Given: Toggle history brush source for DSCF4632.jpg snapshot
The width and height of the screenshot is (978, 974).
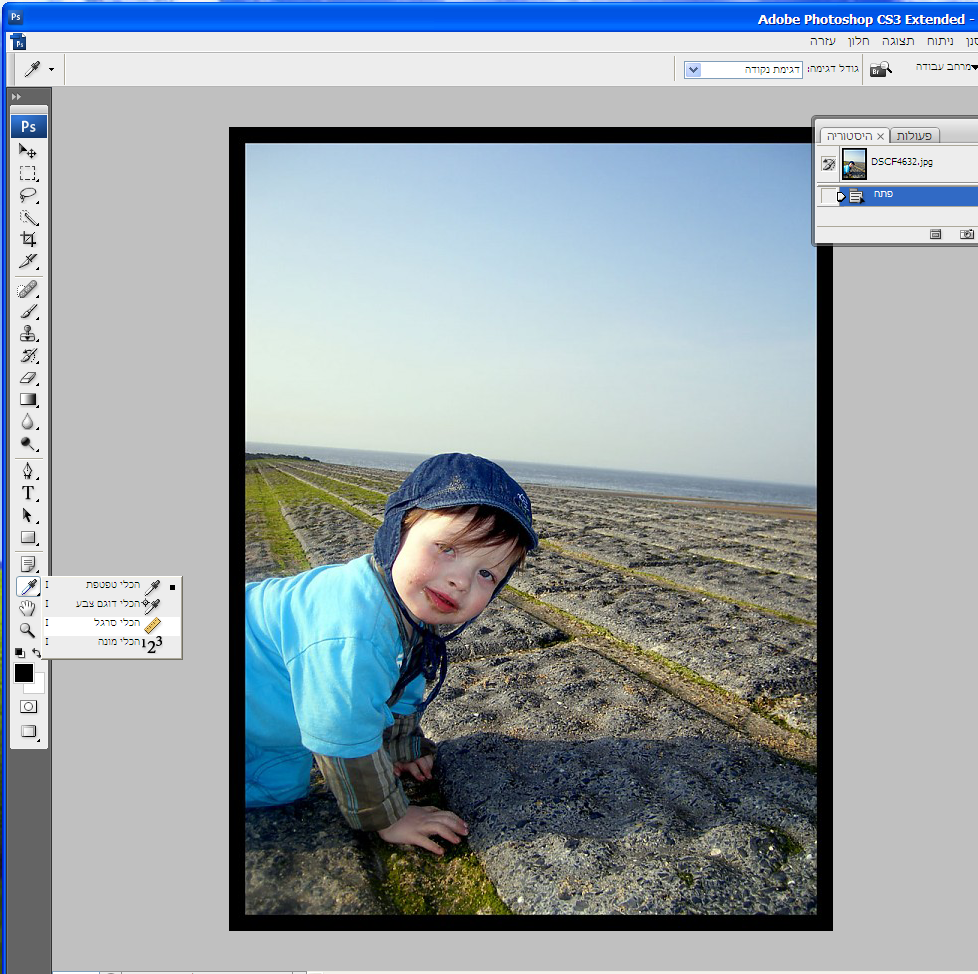Looking at the screenshot, I should (828, 164).
